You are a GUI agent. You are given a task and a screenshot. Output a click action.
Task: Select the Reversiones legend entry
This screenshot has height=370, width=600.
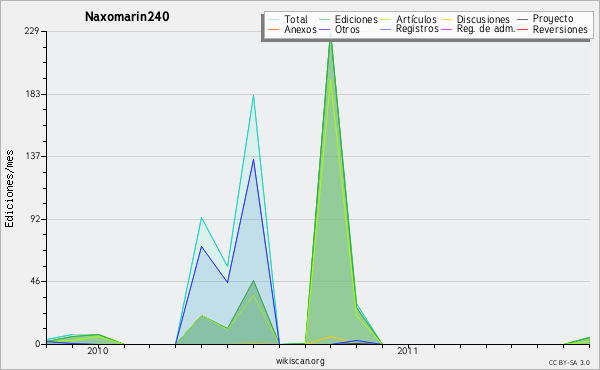[x=560, y=29]
